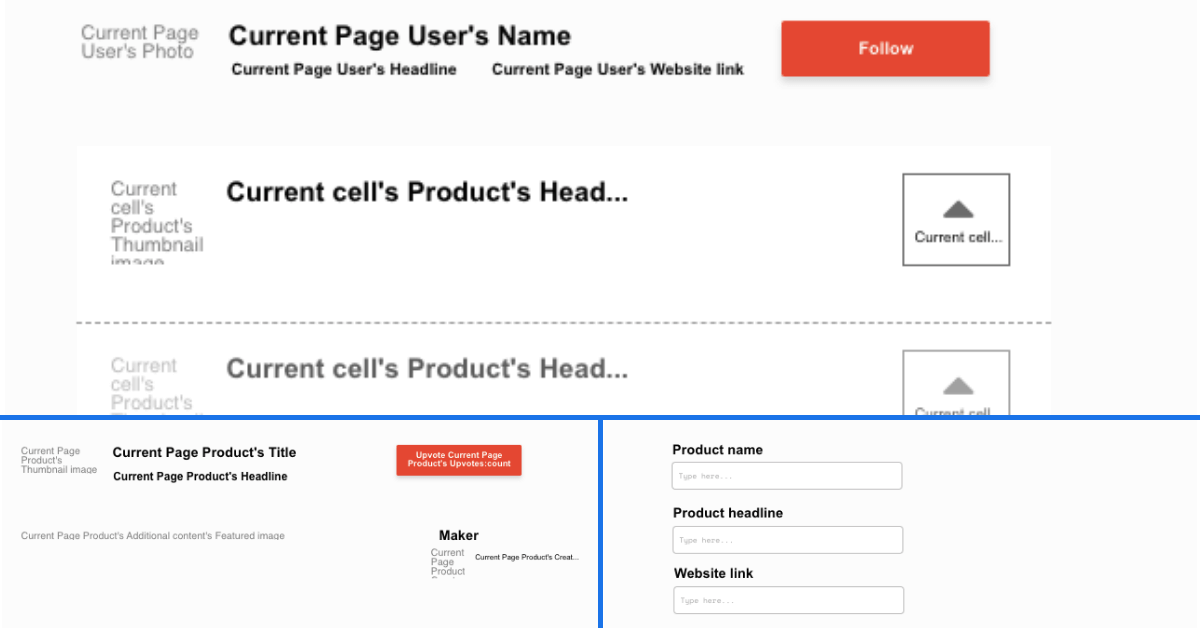Image resolution: width=1200 pixels, height=628 pixels.
Task: Select the Current Page User's Name heading
Action: click(x=399, y=35)
